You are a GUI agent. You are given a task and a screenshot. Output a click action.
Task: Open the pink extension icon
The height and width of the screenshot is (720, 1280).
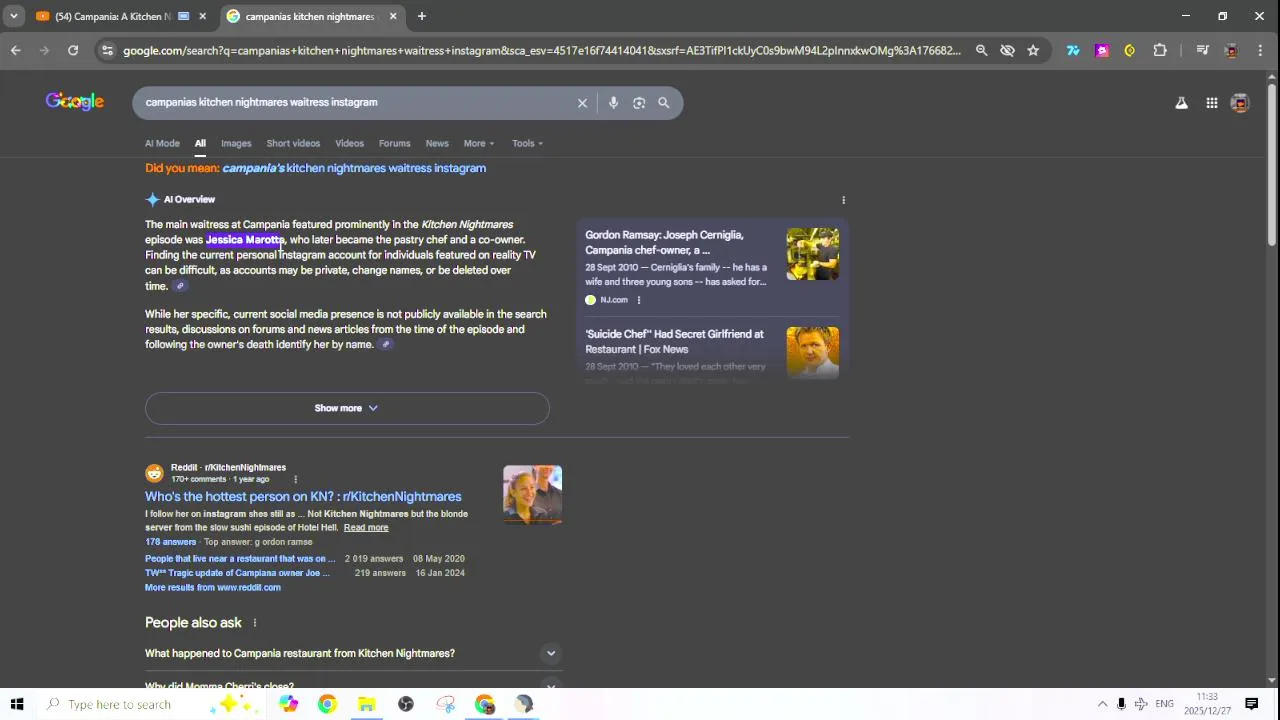pos(1102,50)
